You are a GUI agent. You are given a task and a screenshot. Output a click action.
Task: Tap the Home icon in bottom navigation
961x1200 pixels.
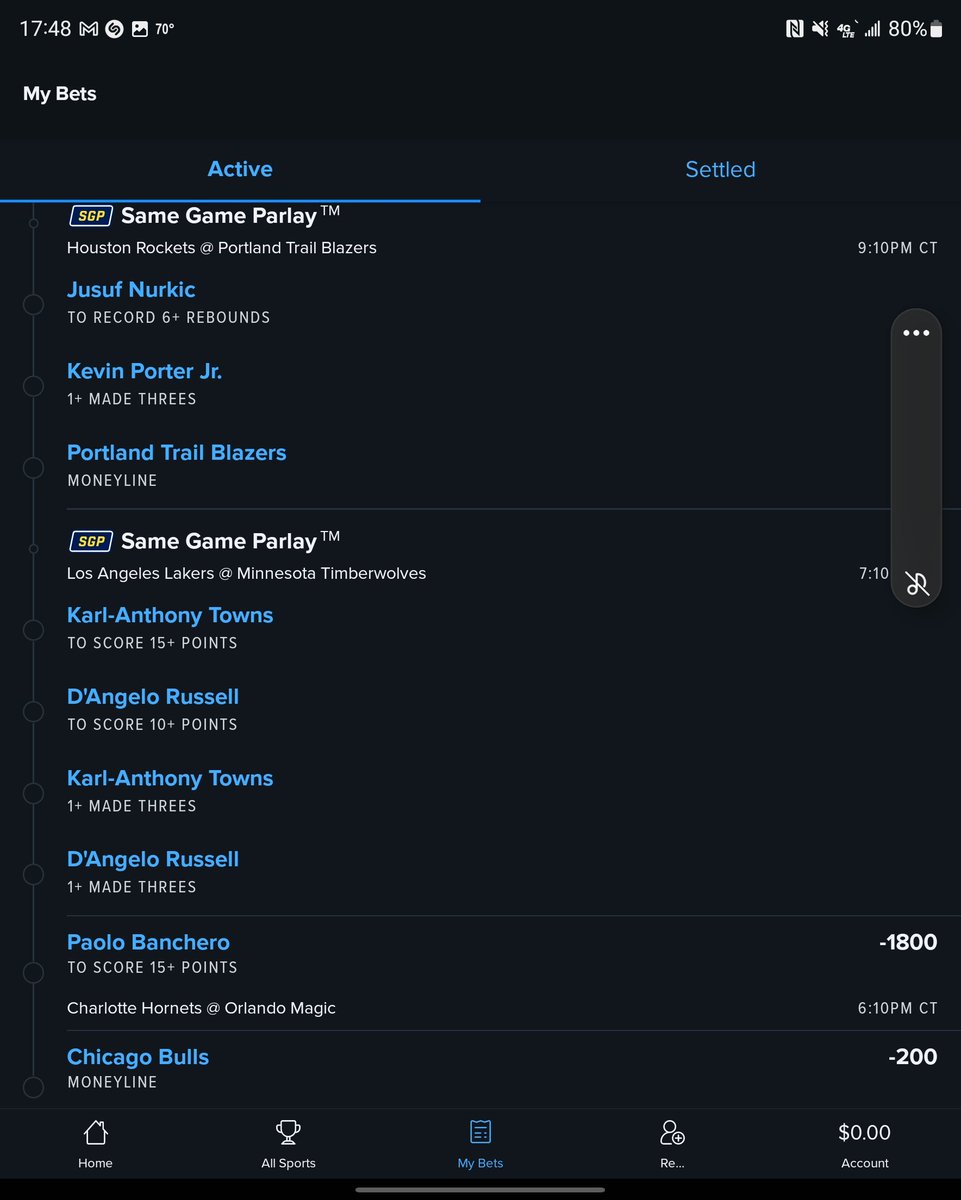click(x=95, y=1133)
